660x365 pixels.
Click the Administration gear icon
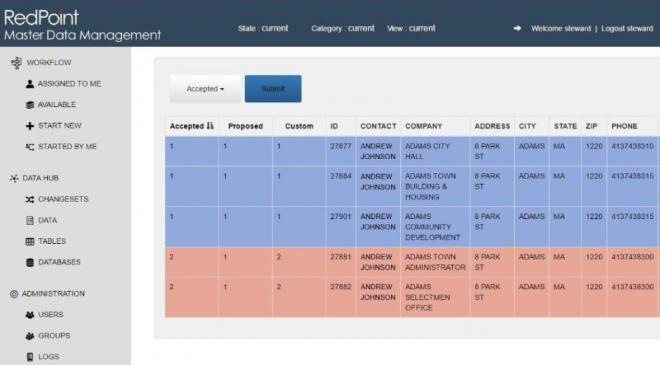coord(14,294)
